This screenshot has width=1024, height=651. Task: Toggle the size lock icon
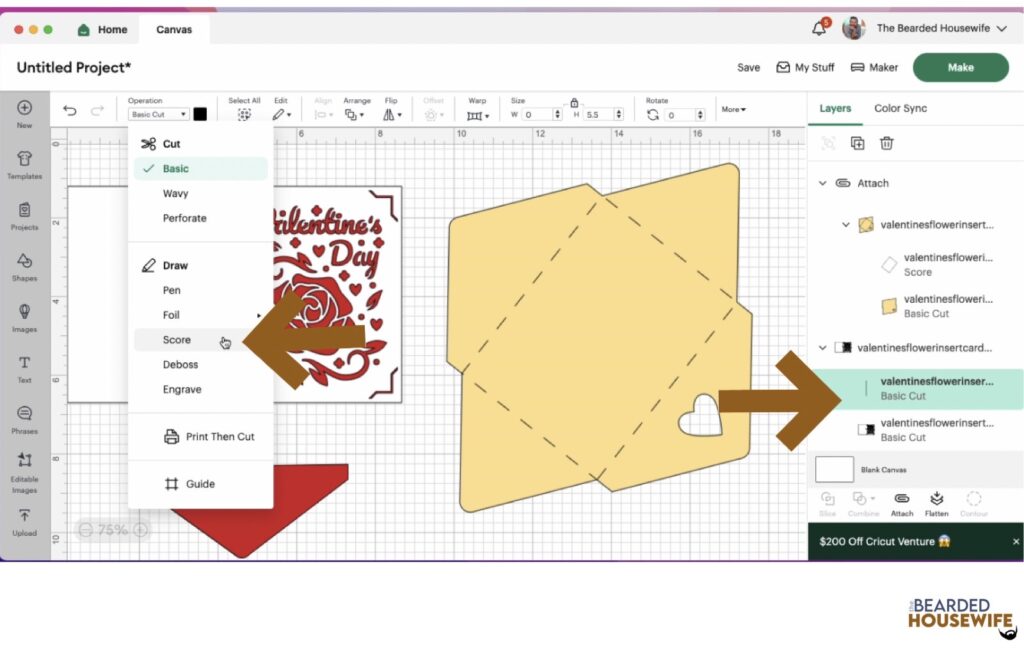click(x=574, y=102)
